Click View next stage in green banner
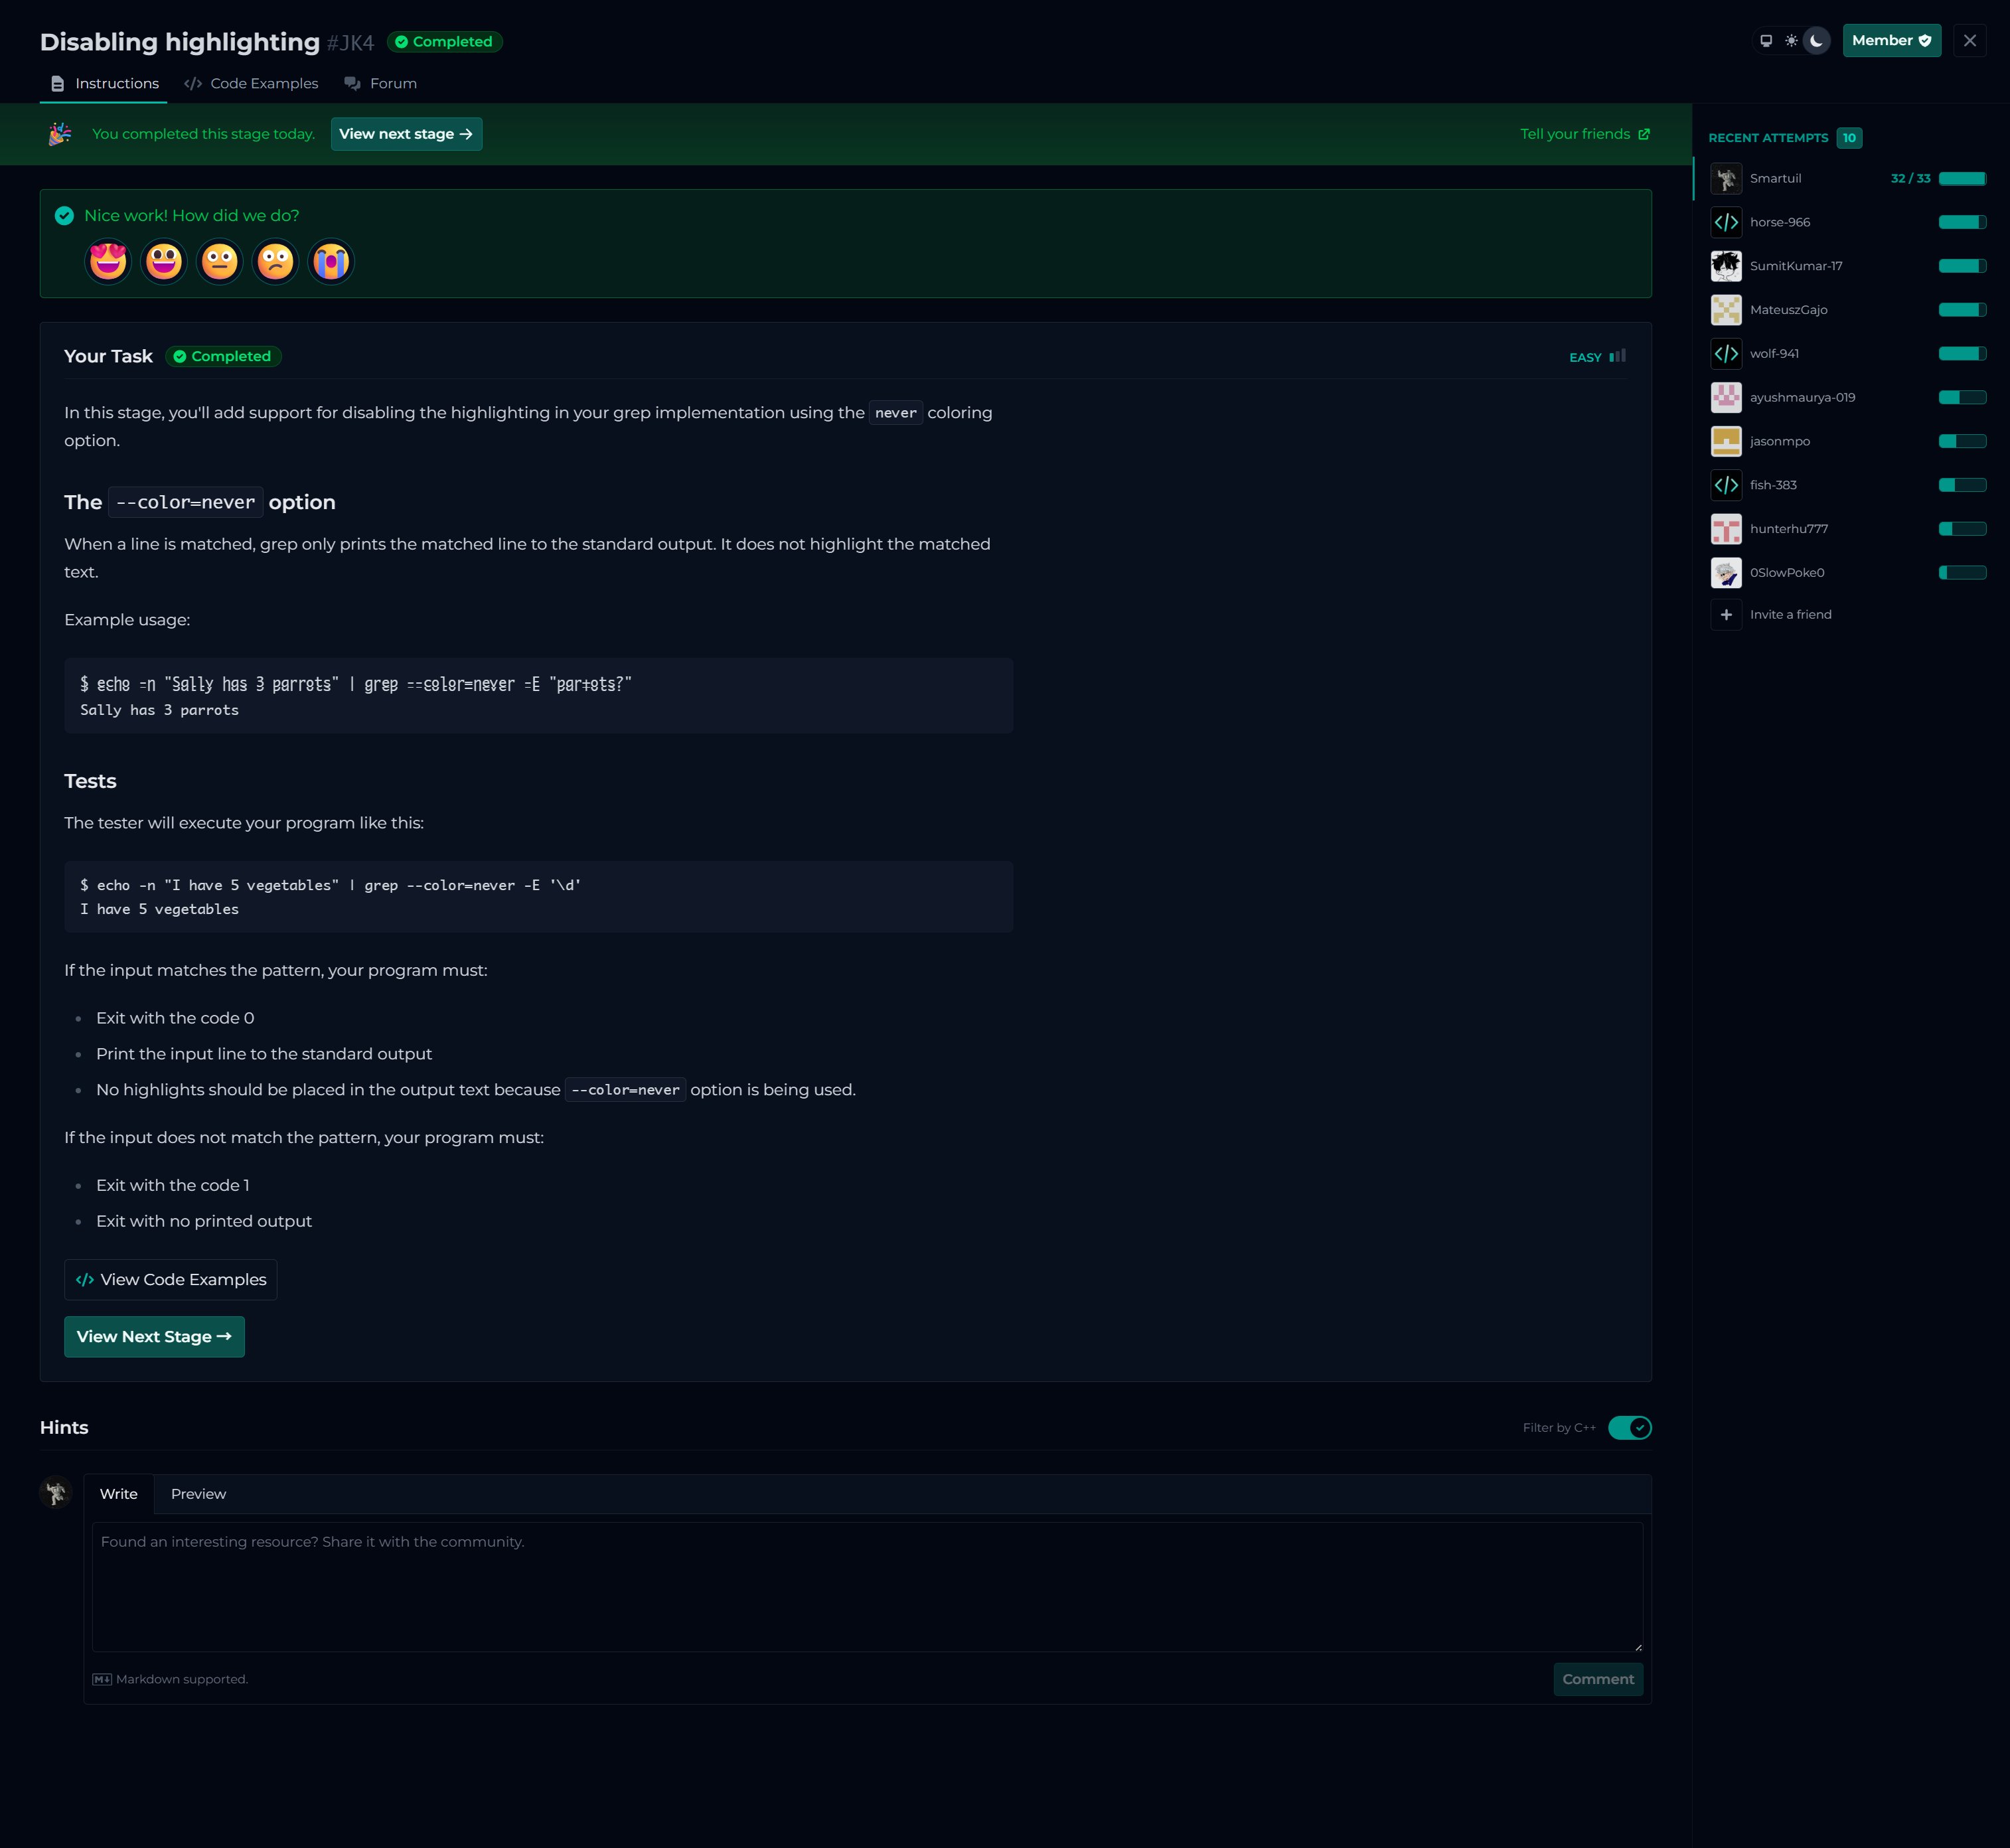Viewport: 2010px width, 1848px height. [406, 134]
